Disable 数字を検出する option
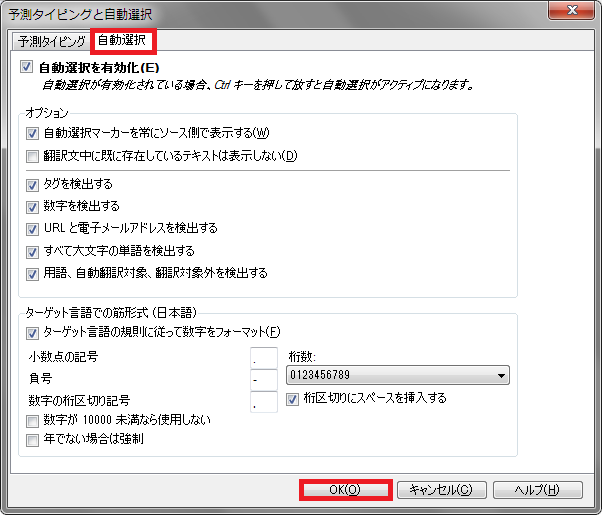 (33, 206)
